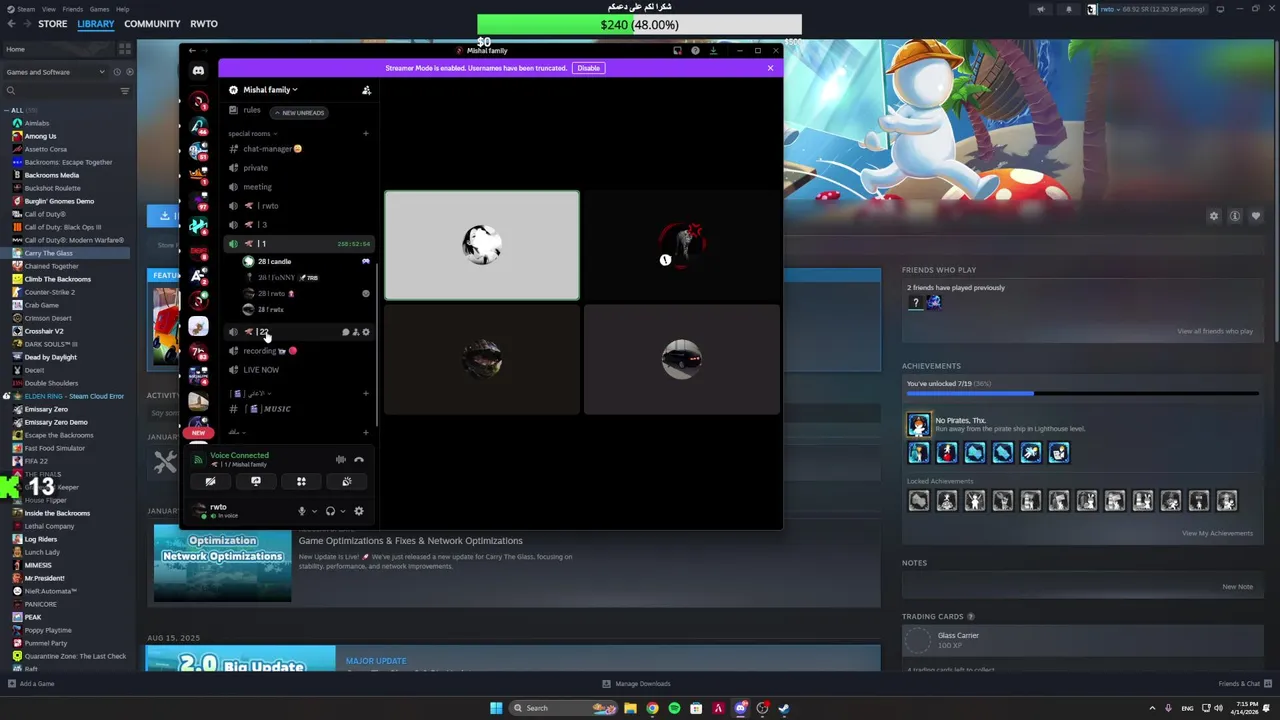
Task: Join the private voice channel
Action: (x=255, y=168)
